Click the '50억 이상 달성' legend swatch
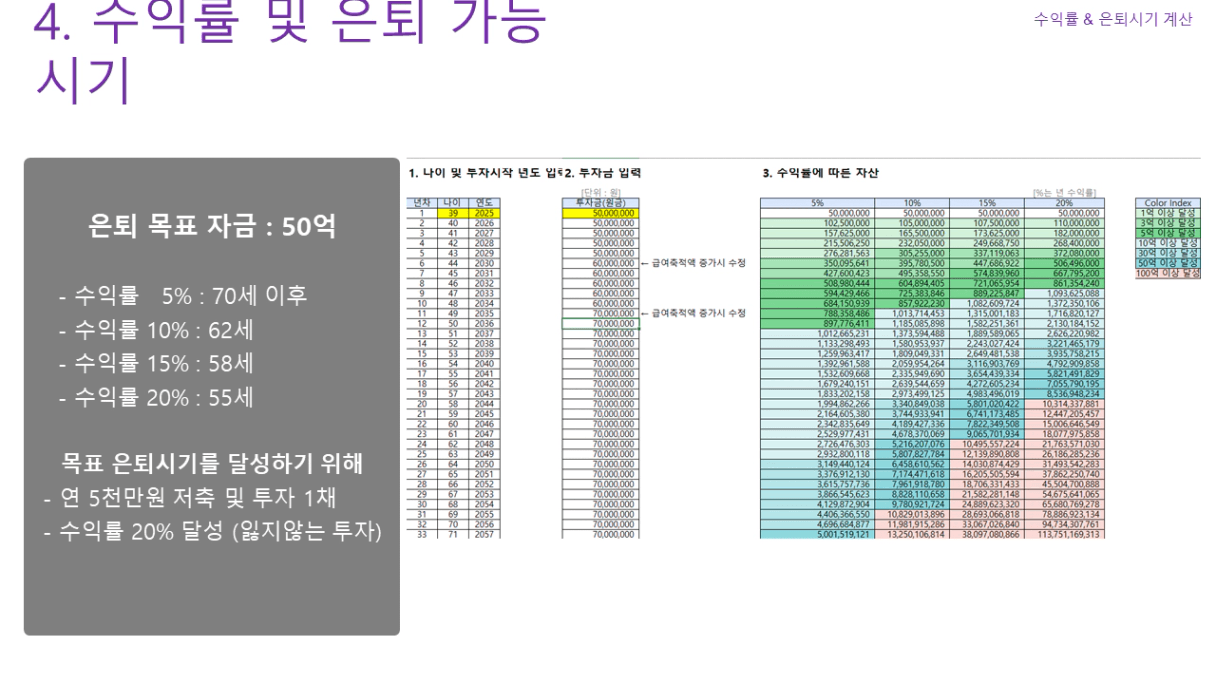 (x=1166, y=263)
